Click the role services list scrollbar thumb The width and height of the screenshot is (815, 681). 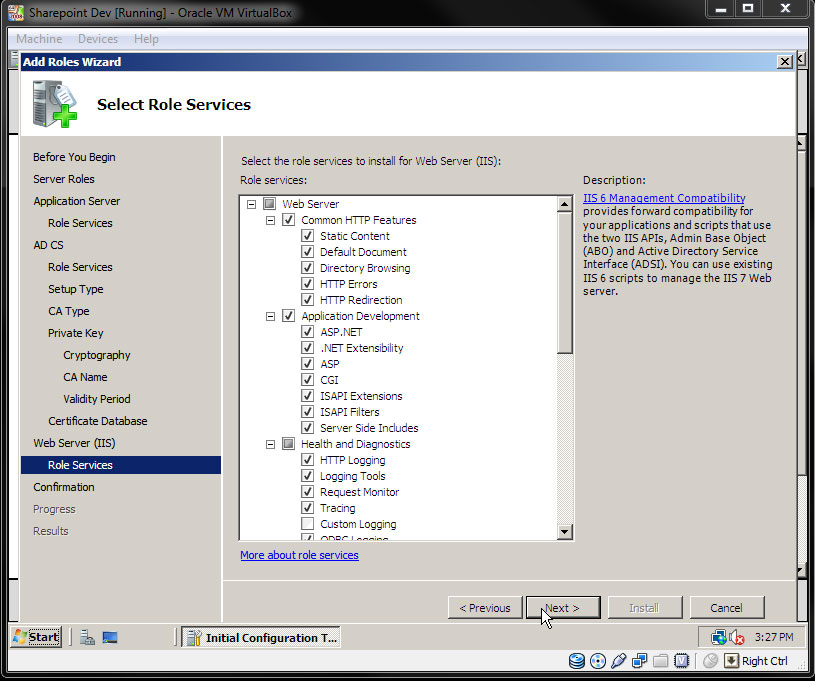[564, 283]
